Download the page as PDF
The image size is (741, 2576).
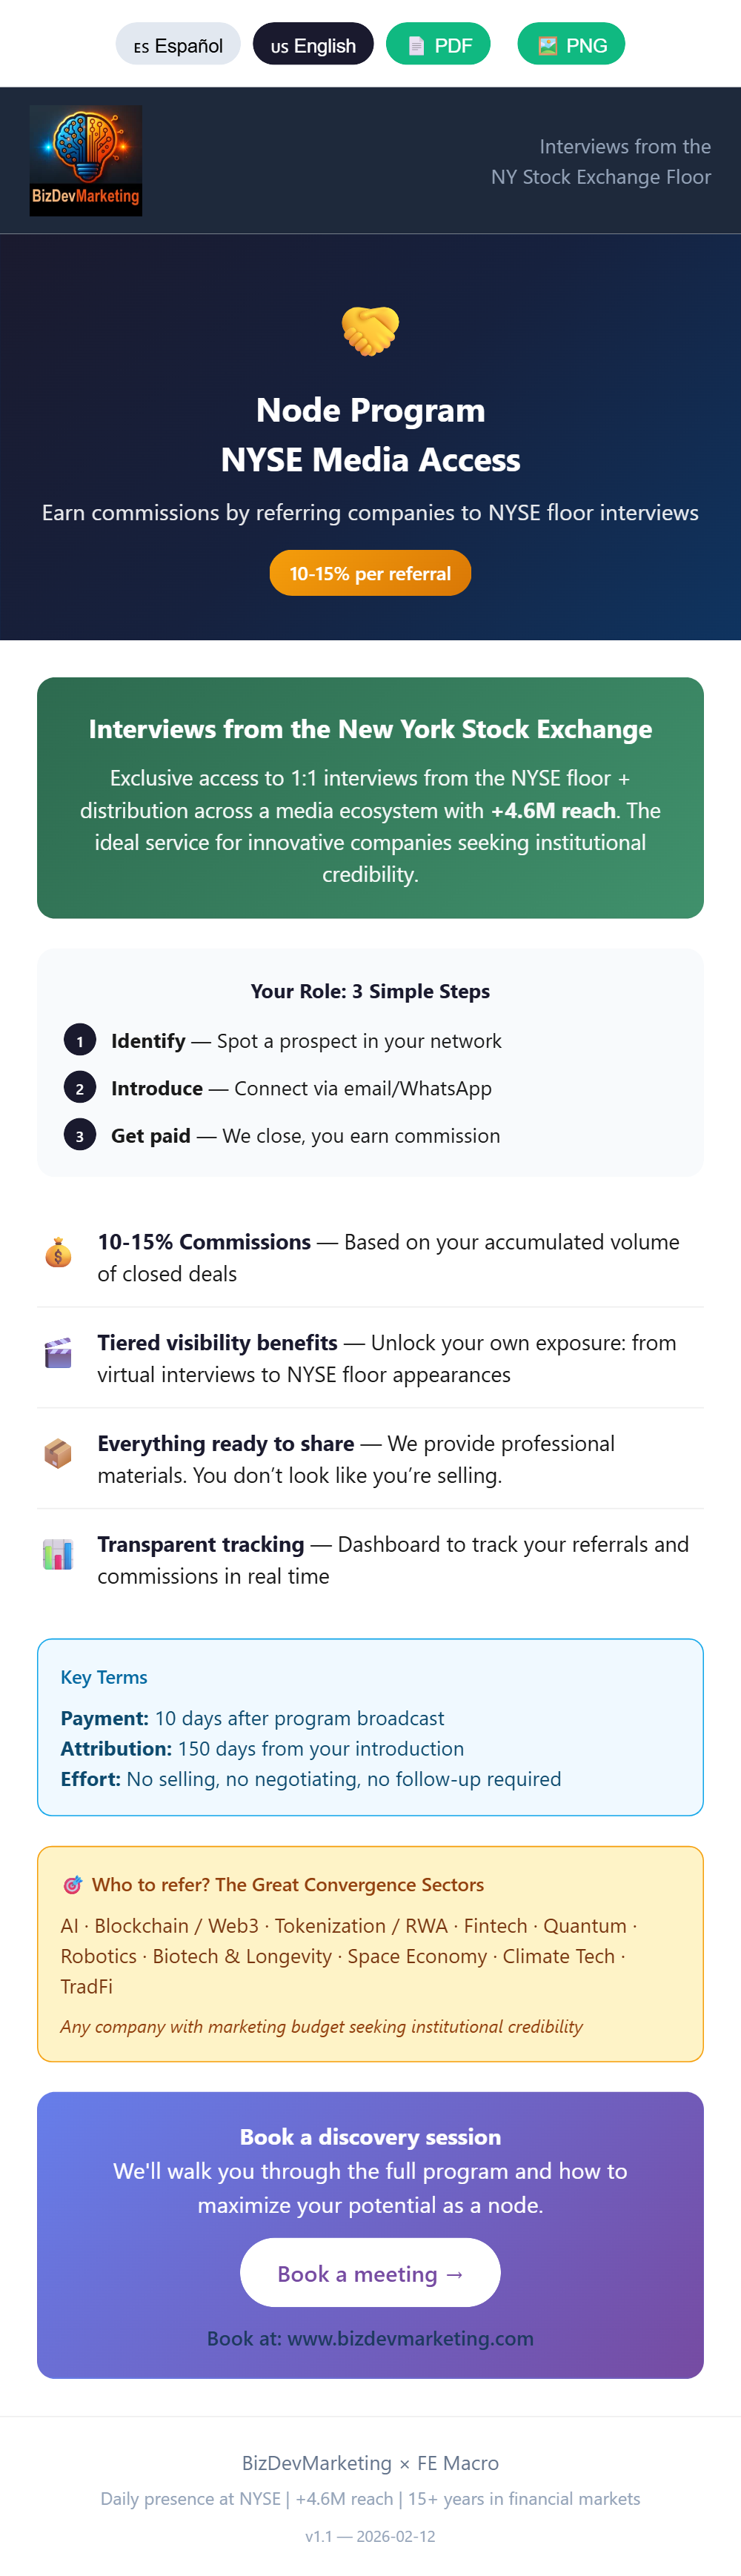coord(438,45)
